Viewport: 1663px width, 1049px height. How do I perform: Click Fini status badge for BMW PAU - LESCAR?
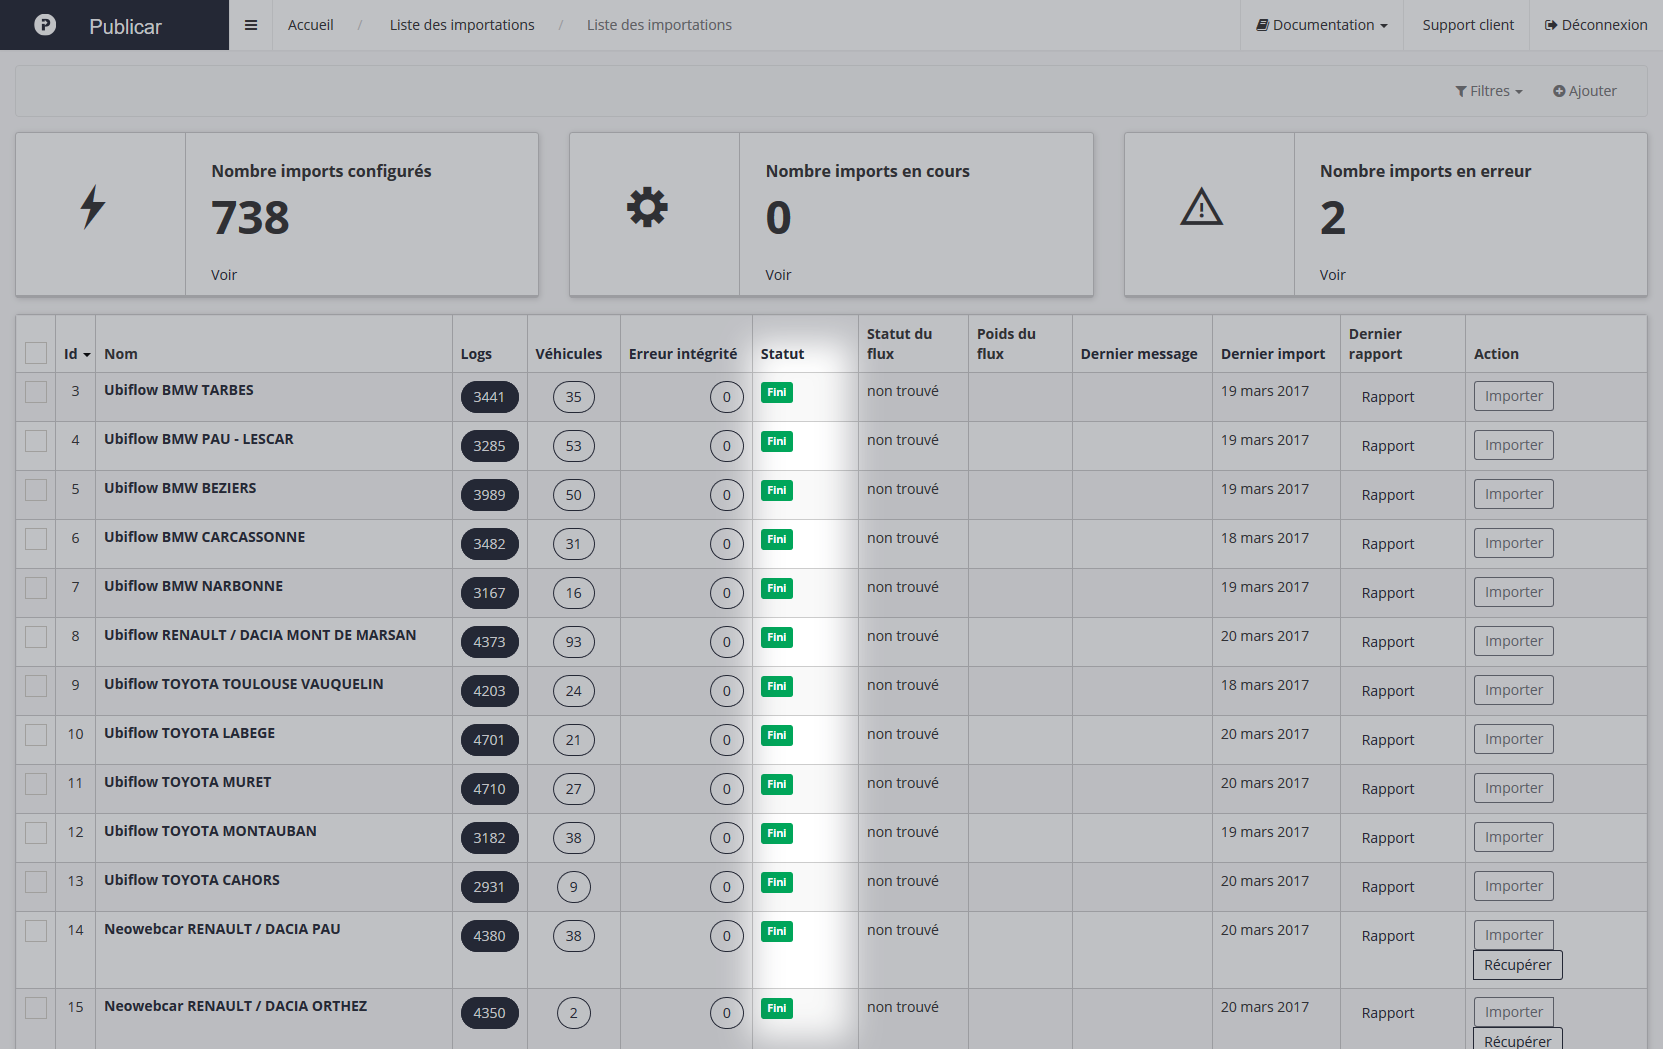pos(777,441)
